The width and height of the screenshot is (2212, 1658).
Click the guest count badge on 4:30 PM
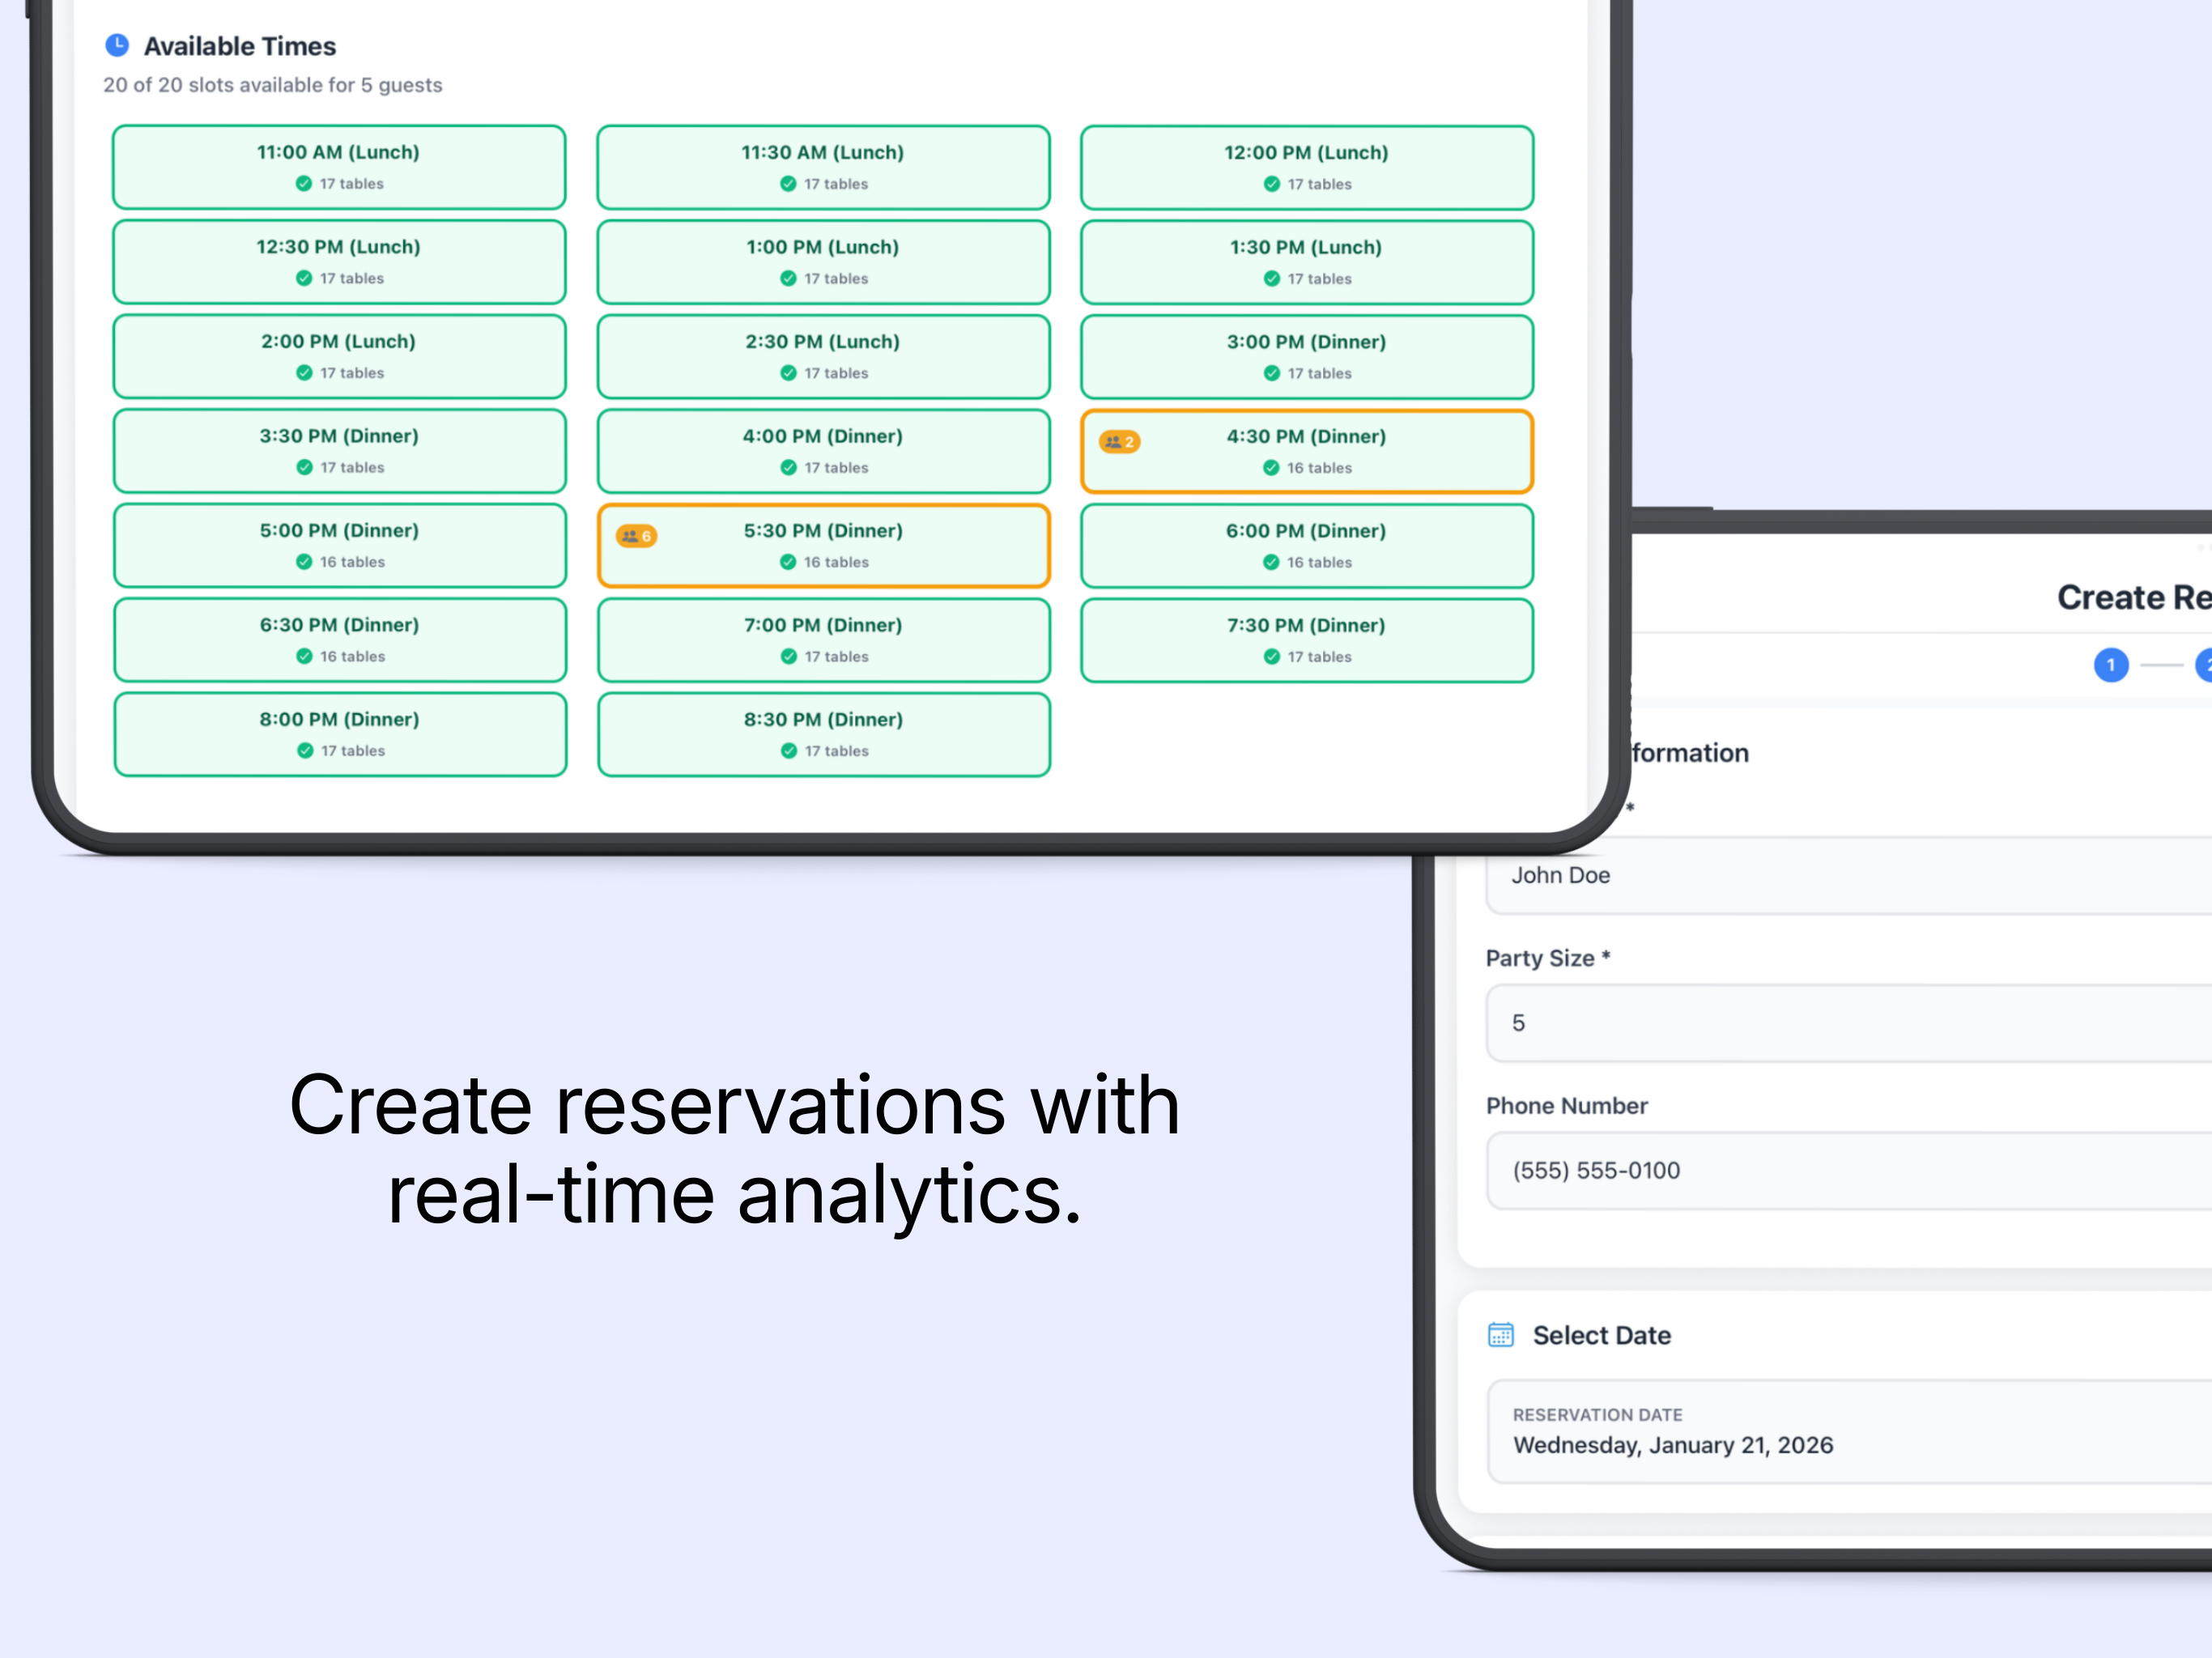tap(1119, 441)
